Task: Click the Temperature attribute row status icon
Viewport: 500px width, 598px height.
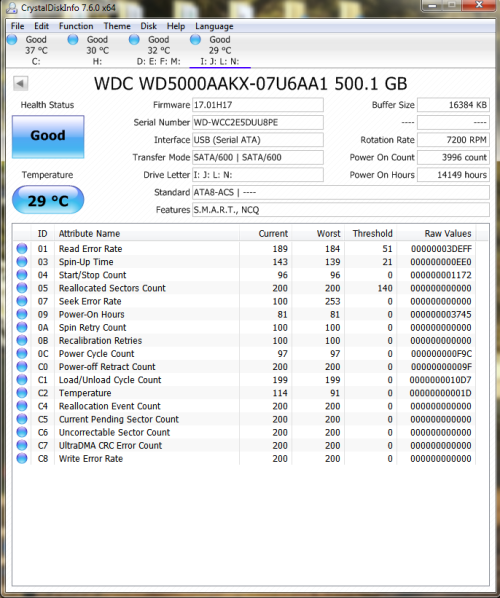Action: (x=22, y=393)
